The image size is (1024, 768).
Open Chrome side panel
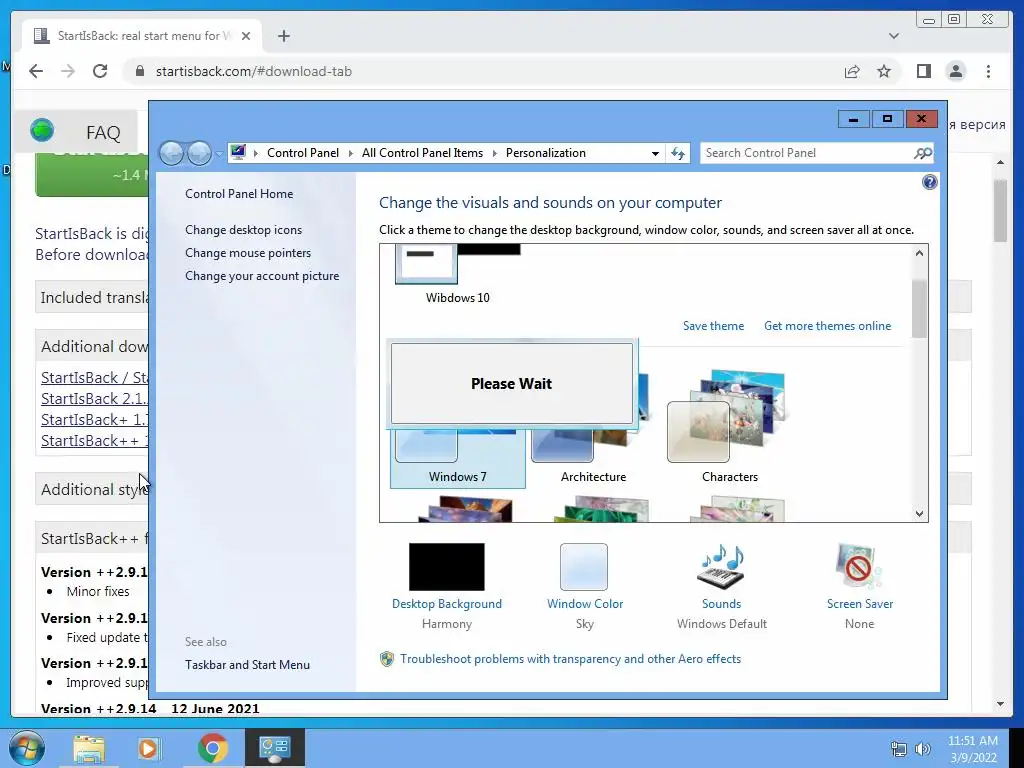coord(923,71)
